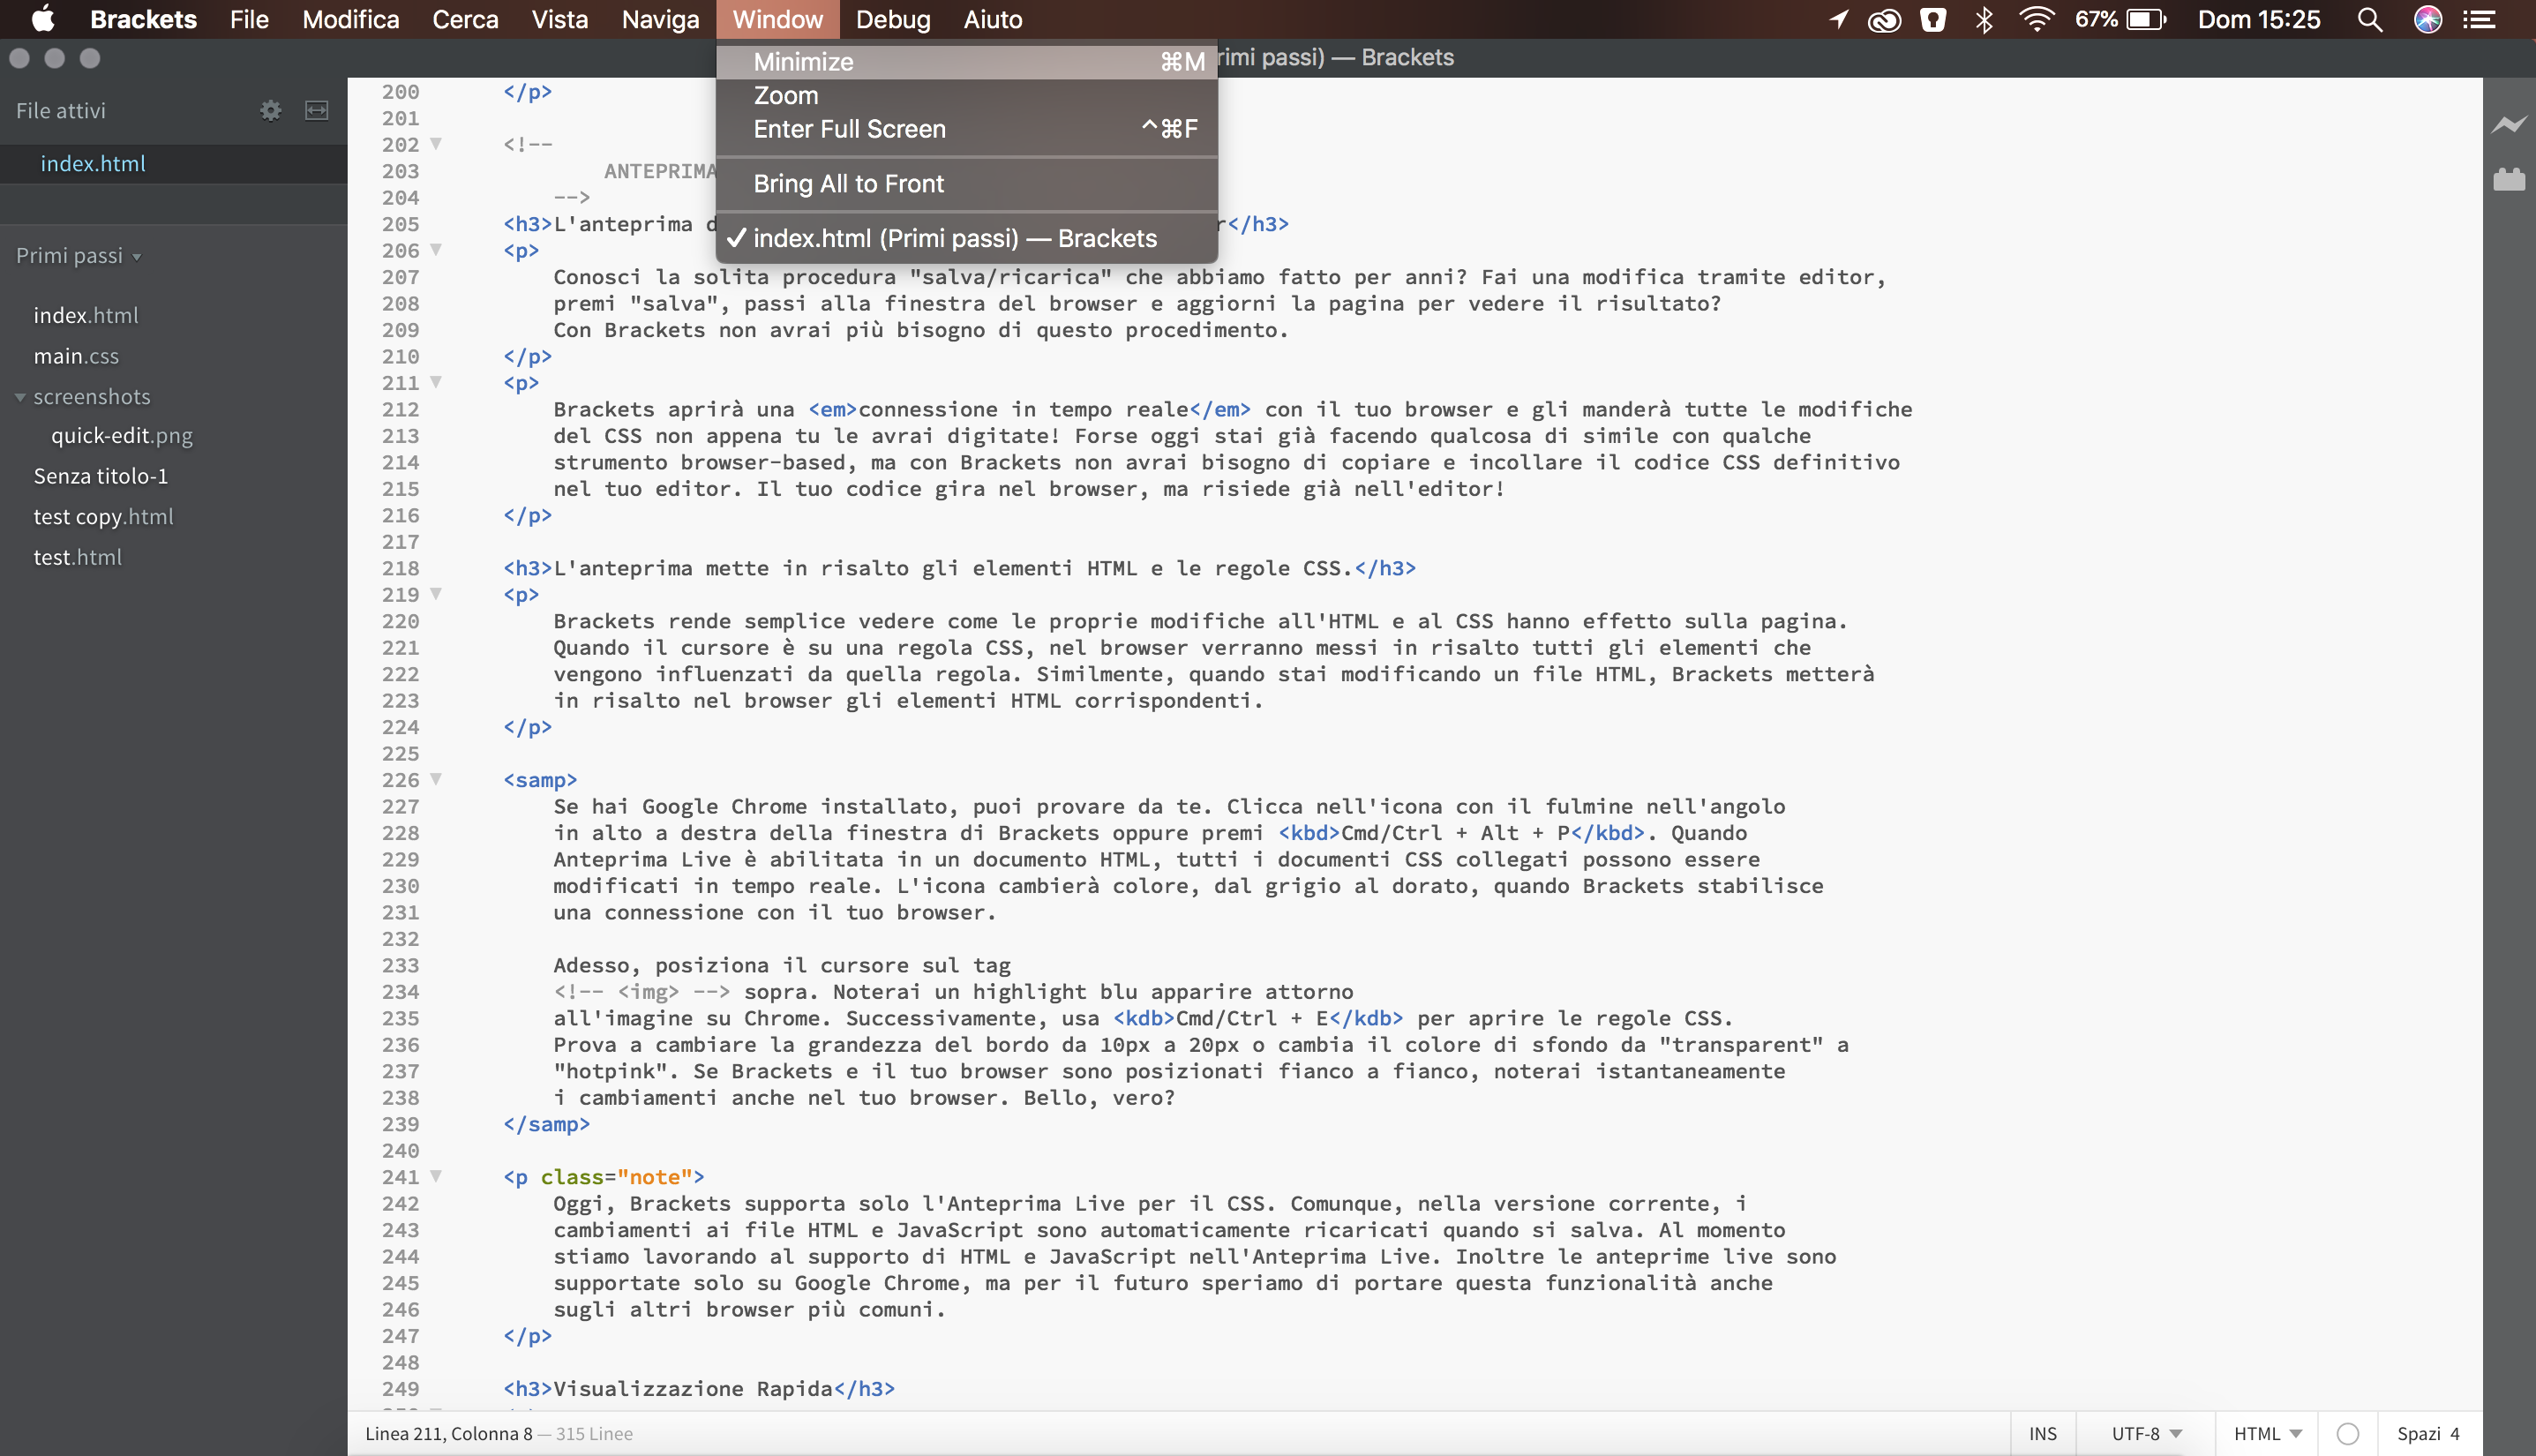This screenshot has width=2536, height=1456.
Task: Open Spotlight search magnifier icon
Action: [2369, 20]
